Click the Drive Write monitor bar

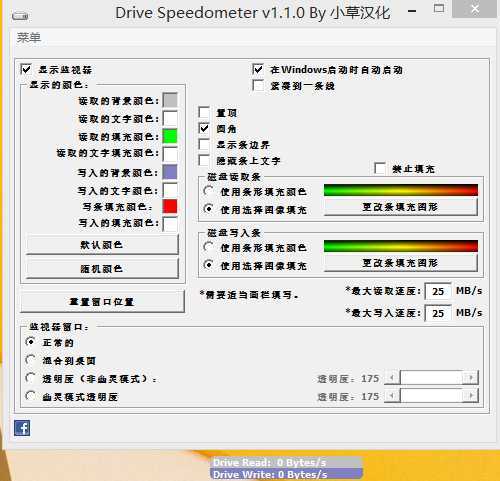pos(287,474)
